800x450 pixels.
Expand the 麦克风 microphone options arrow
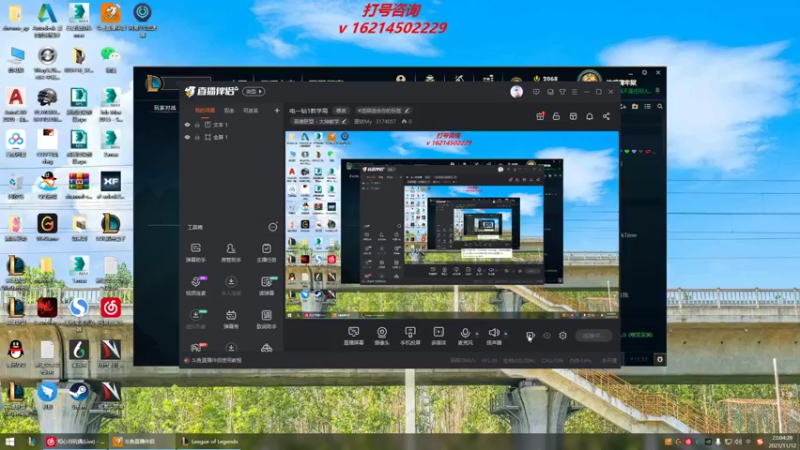(477, 334)
